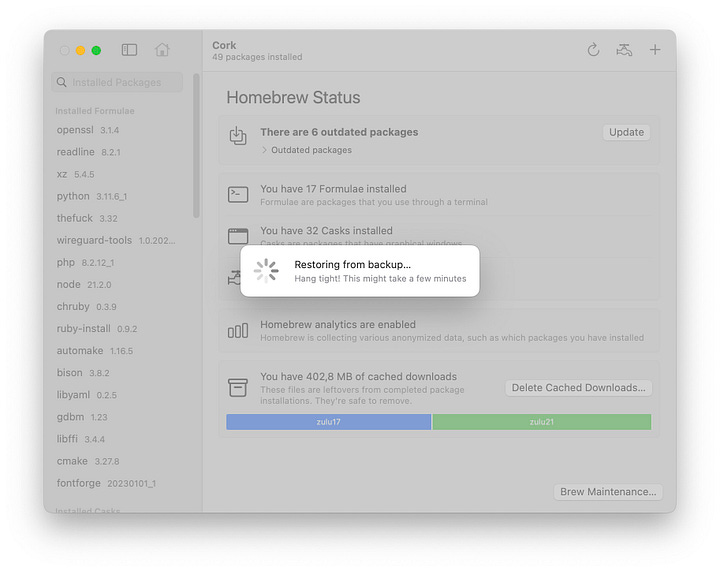The width and height of the screenshot is (720, 571).
Task: Select cmake 3.27.8 formula
Action: click(x=88, y=461)
